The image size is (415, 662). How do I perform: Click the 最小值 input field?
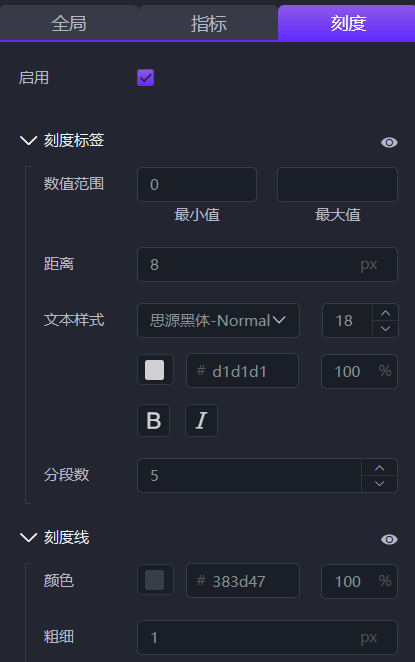(197, 184)
